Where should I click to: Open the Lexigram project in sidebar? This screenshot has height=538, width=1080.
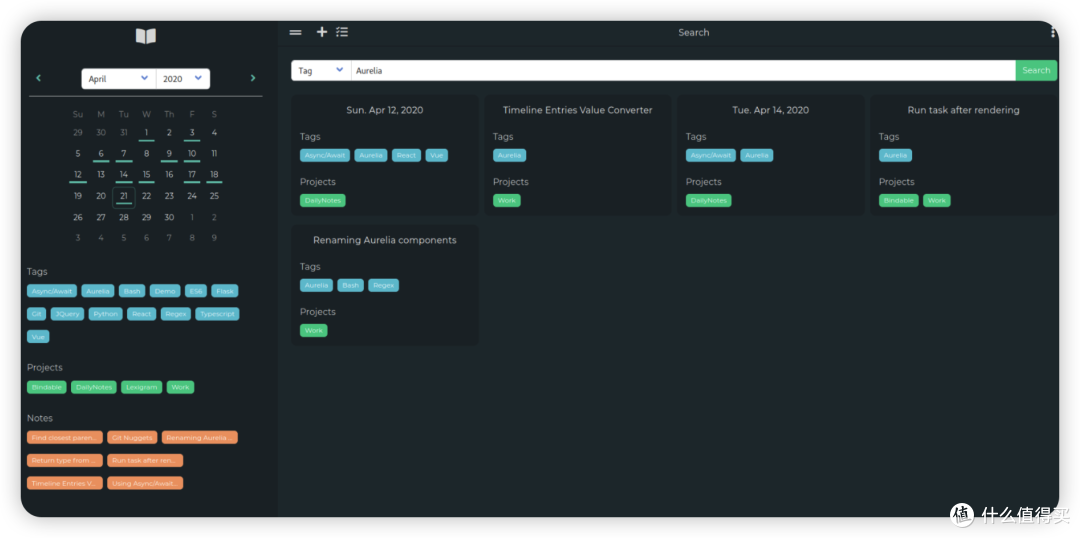(142, 387)
